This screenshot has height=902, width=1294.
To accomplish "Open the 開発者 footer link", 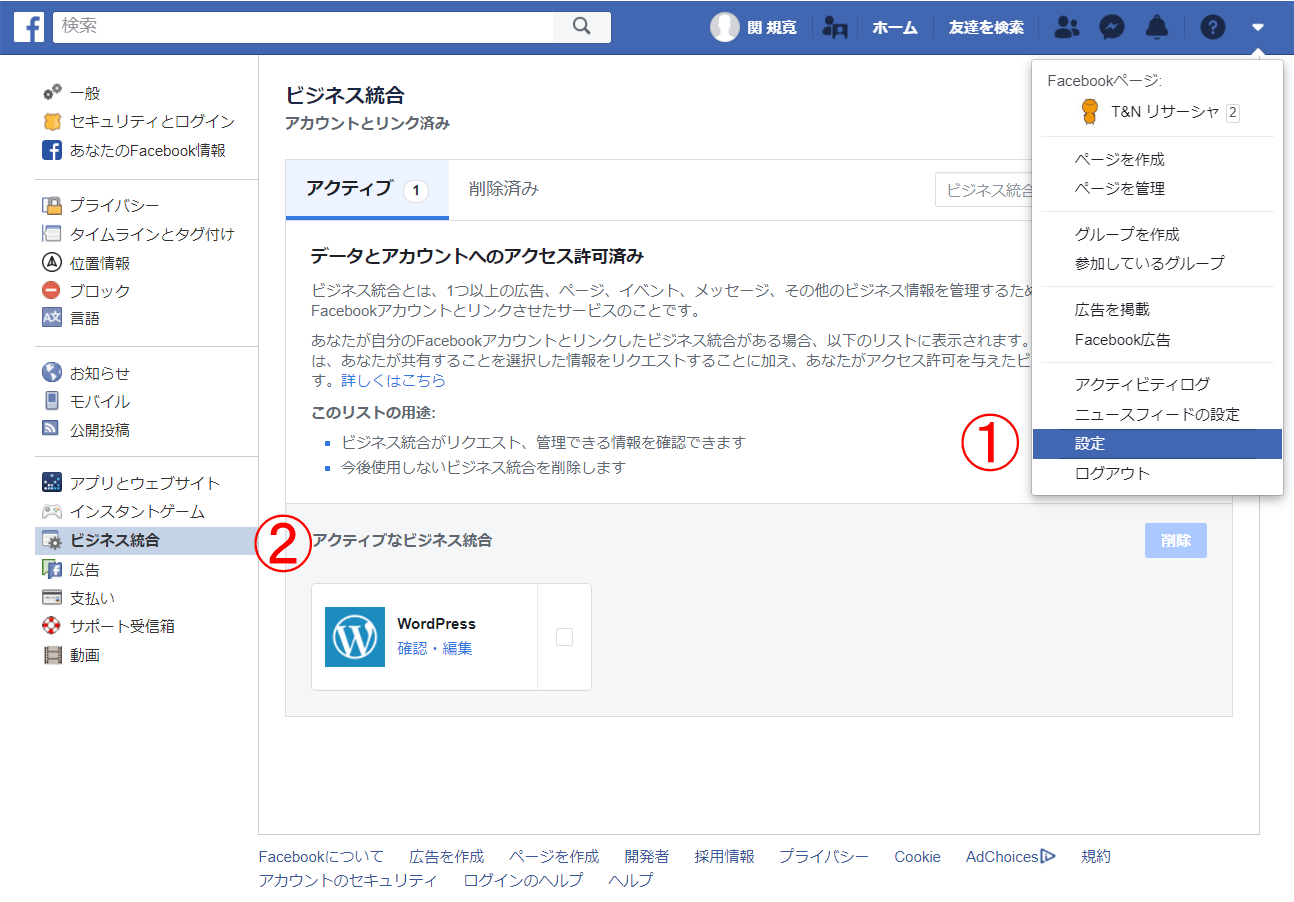I will click(x=647, y=856).
